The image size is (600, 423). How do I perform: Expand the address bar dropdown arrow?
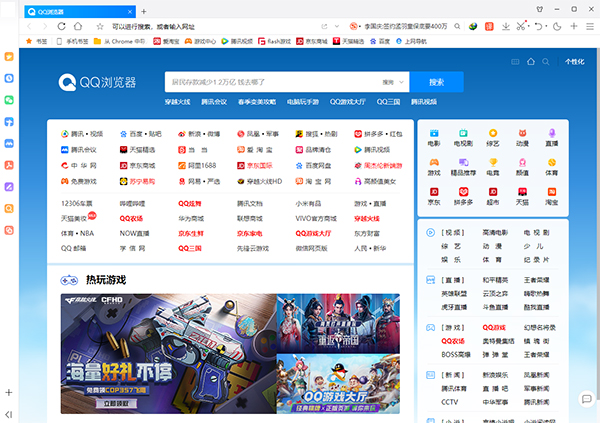[337, 26]
